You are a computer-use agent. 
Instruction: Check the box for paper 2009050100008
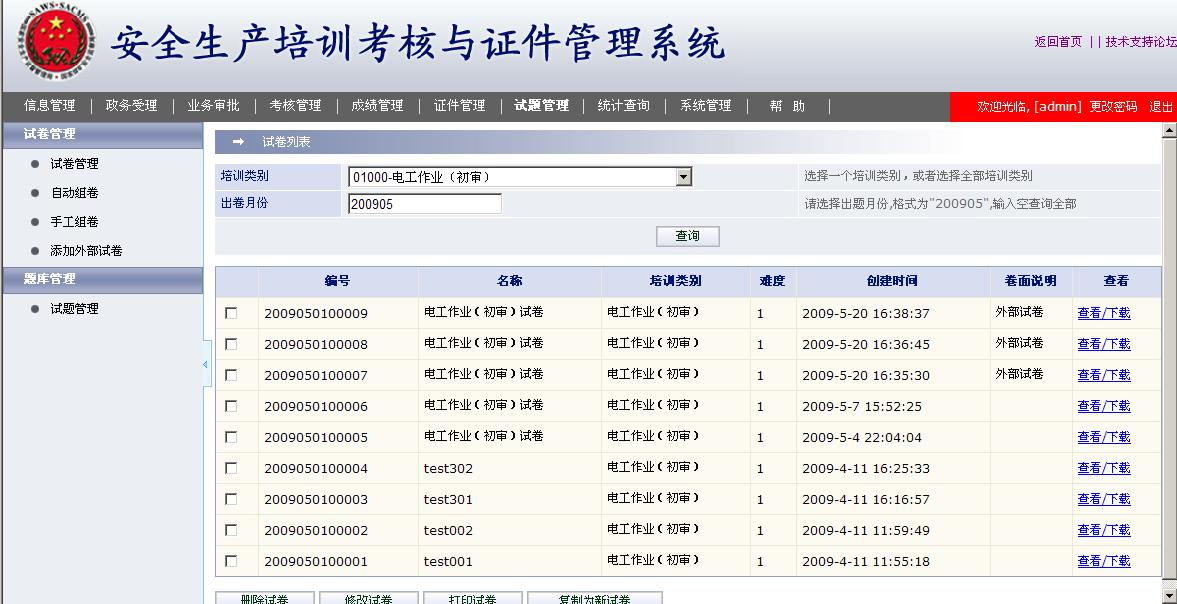click(x=231, y=344)
